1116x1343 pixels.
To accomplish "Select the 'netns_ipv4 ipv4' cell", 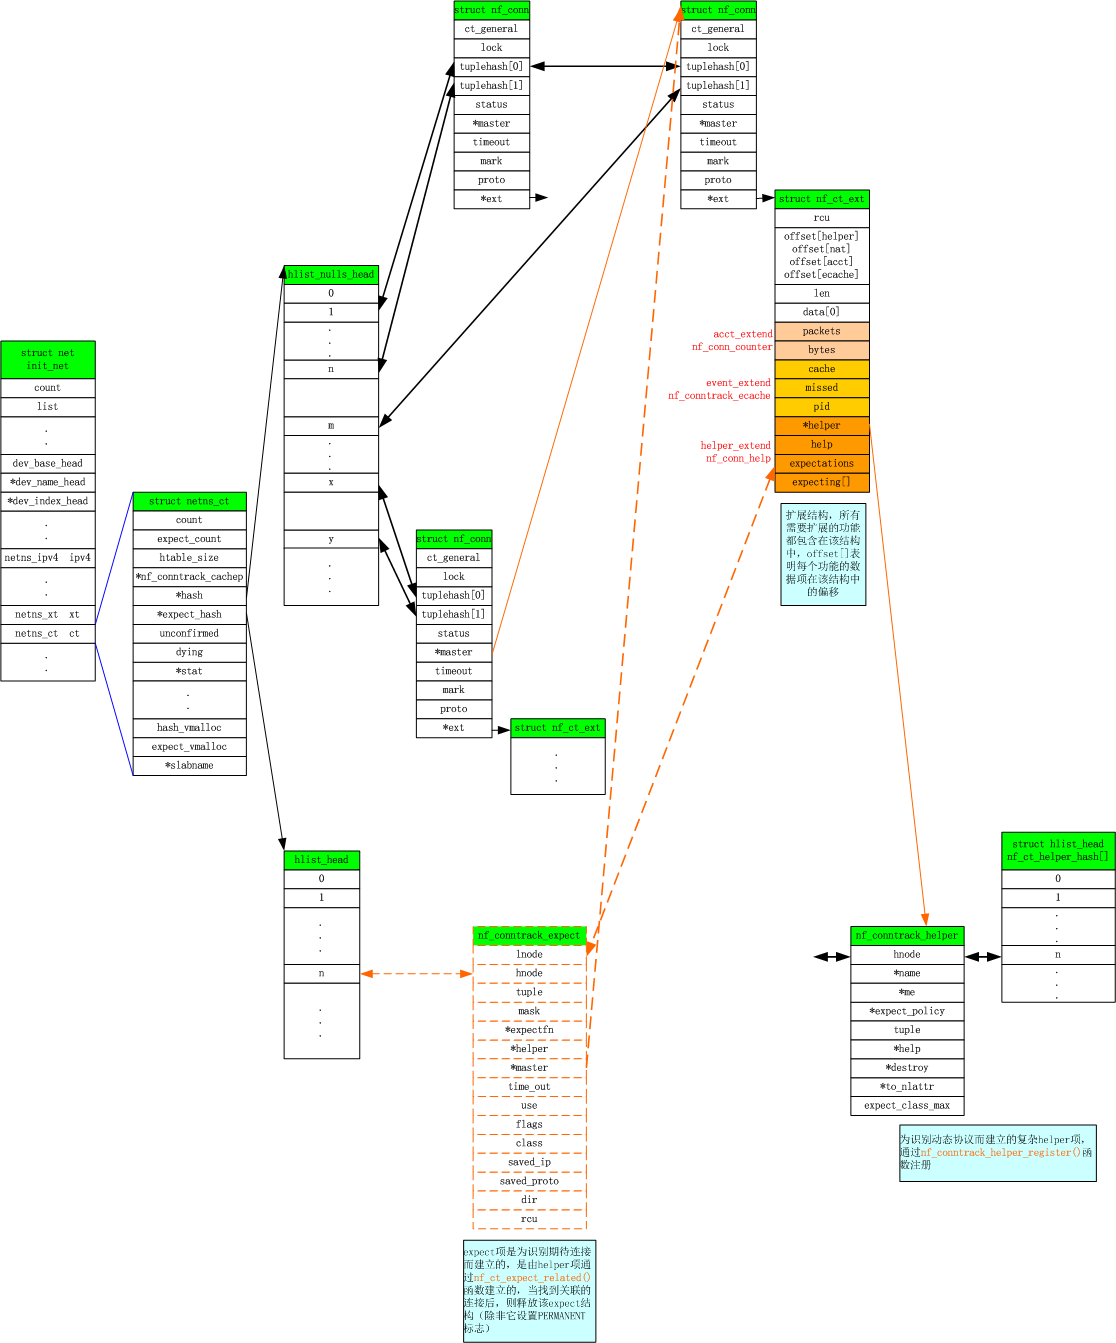I will [x=48, y=558].
